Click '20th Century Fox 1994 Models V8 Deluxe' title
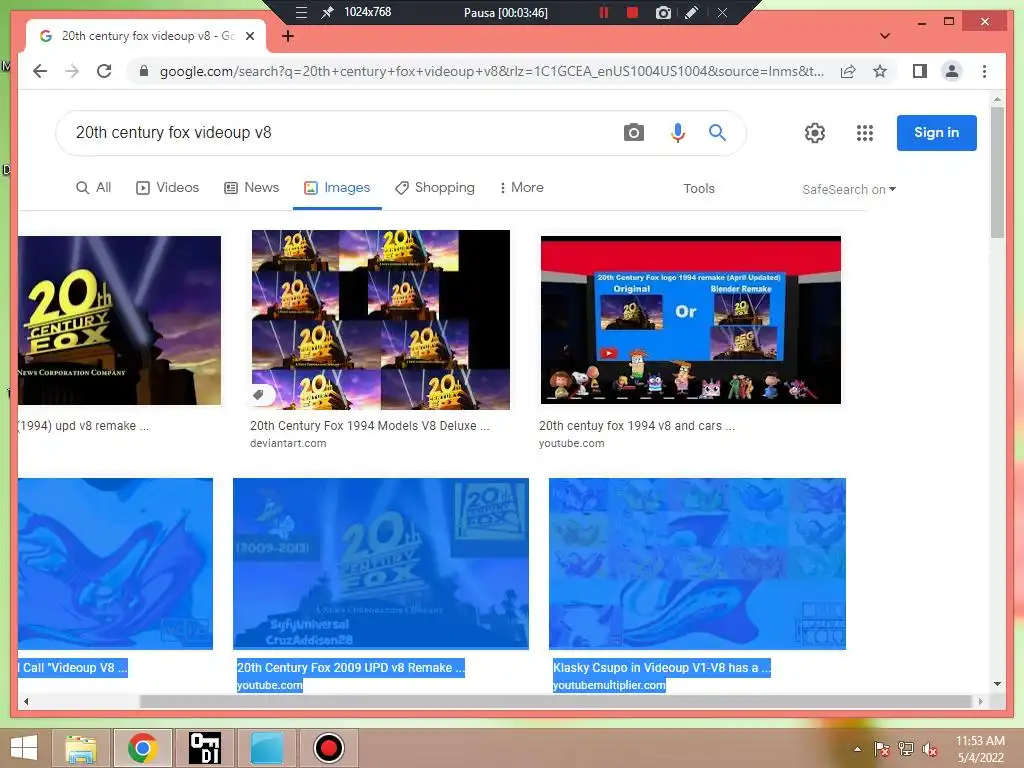The width and height of the screenshot is (1024, 768). click(370, 426)
